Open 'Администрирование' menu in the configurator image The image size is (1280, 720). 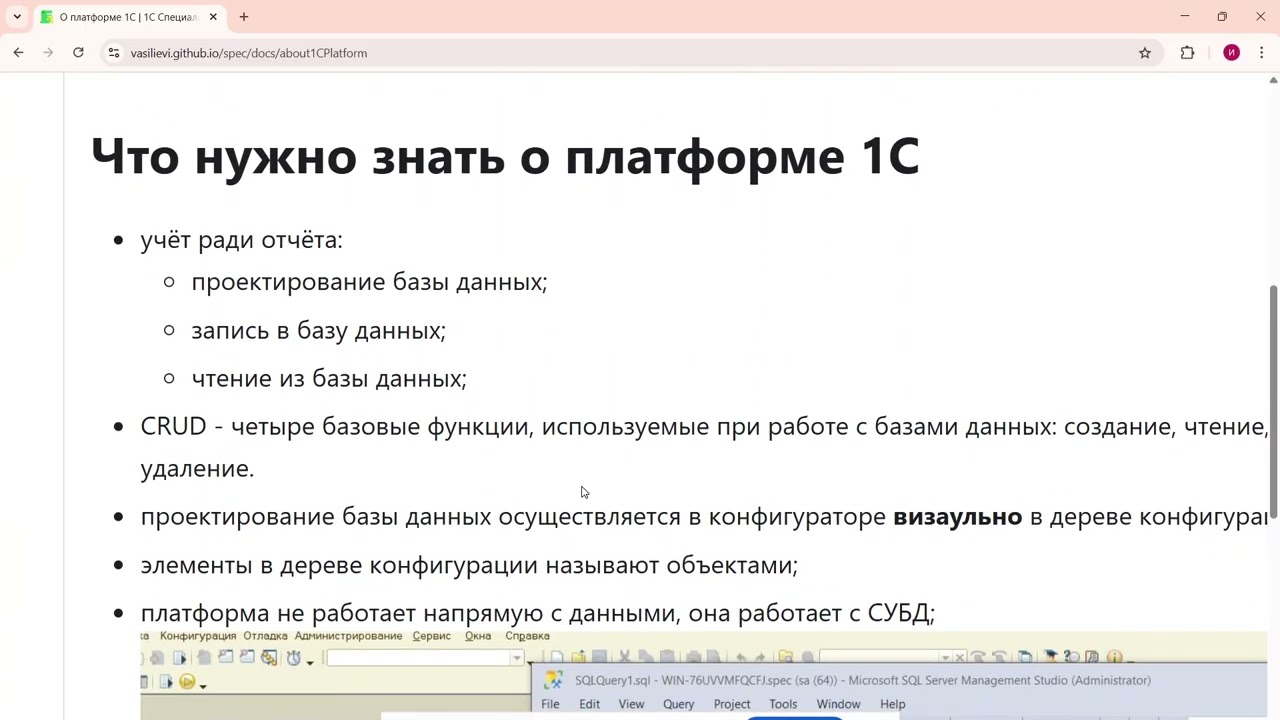tap(349, 636)
